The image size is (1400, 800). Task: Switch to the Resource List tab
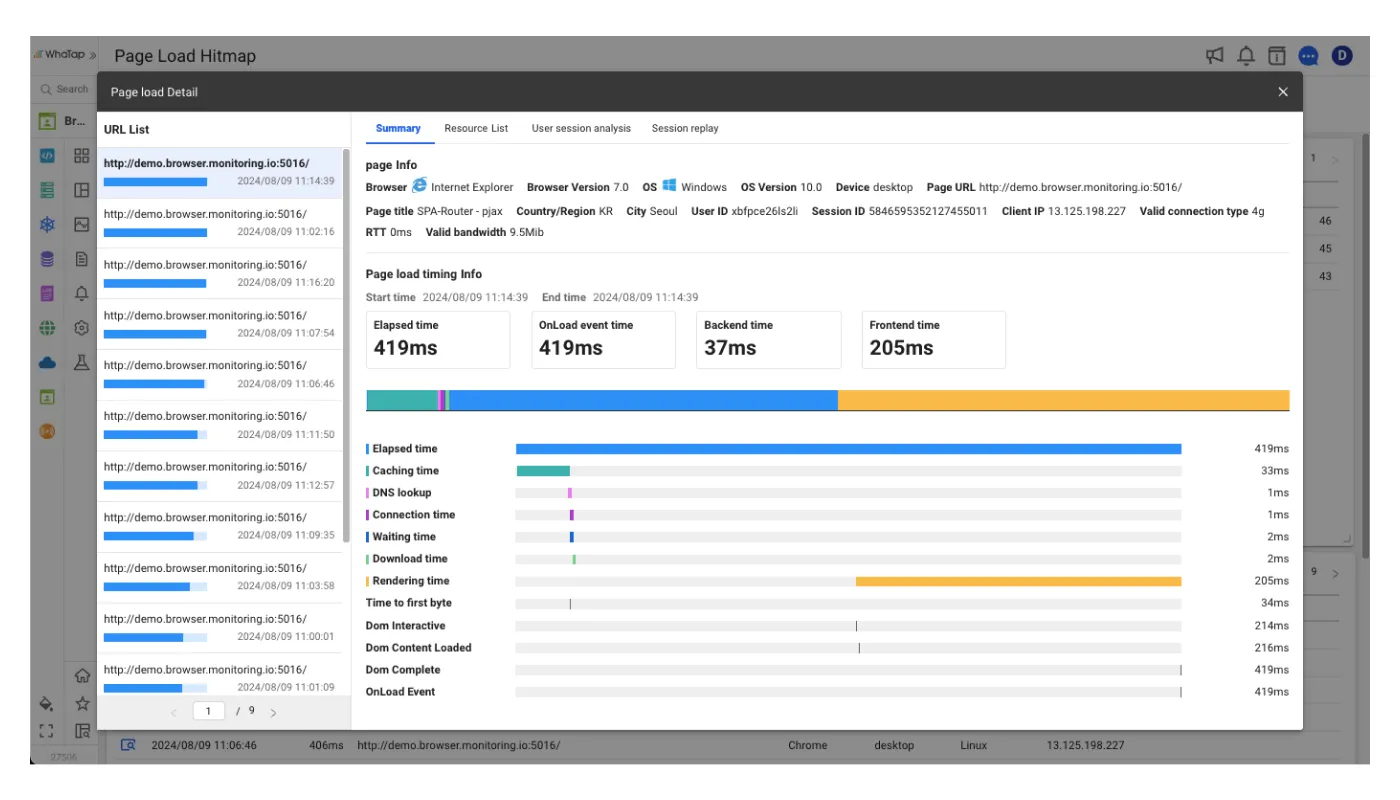[476, 128]
